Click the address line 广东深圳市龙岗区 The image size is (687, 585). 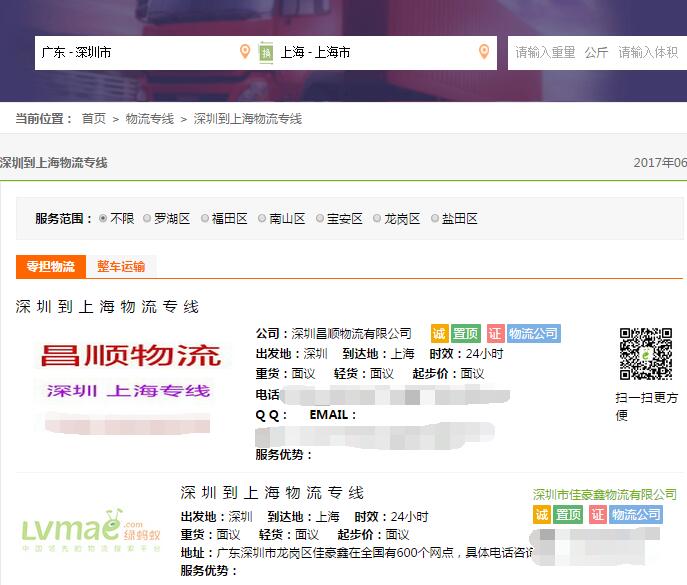tap(356, 553)
